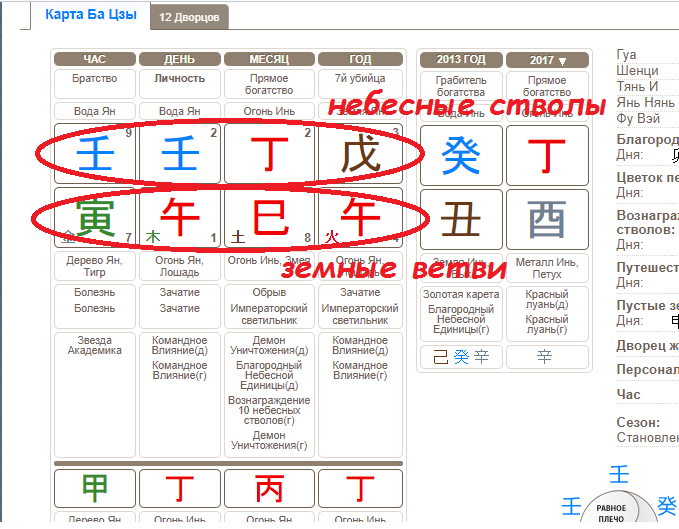
Task: Select the ЧАС pillar header
Action: [95, 59]
